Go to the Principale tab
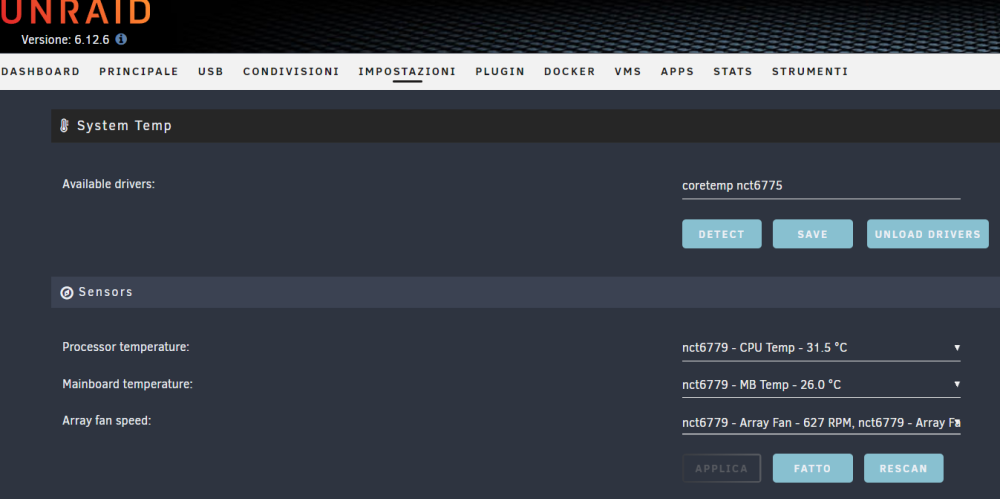The height and width of the screenshot is (499, 1000). [139, 71]
